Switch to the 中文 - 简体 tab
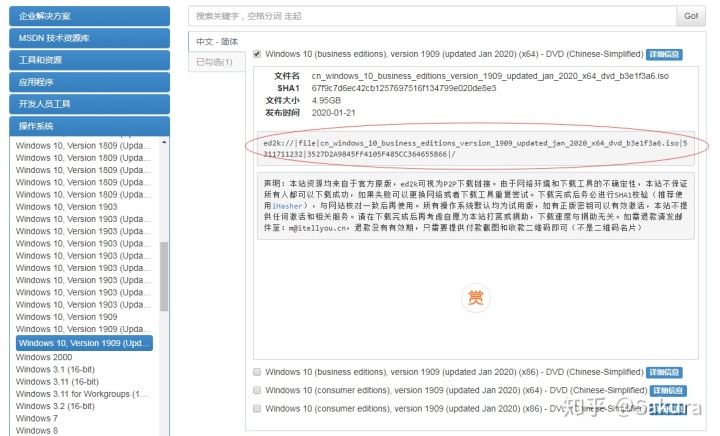 click(217, 42)
